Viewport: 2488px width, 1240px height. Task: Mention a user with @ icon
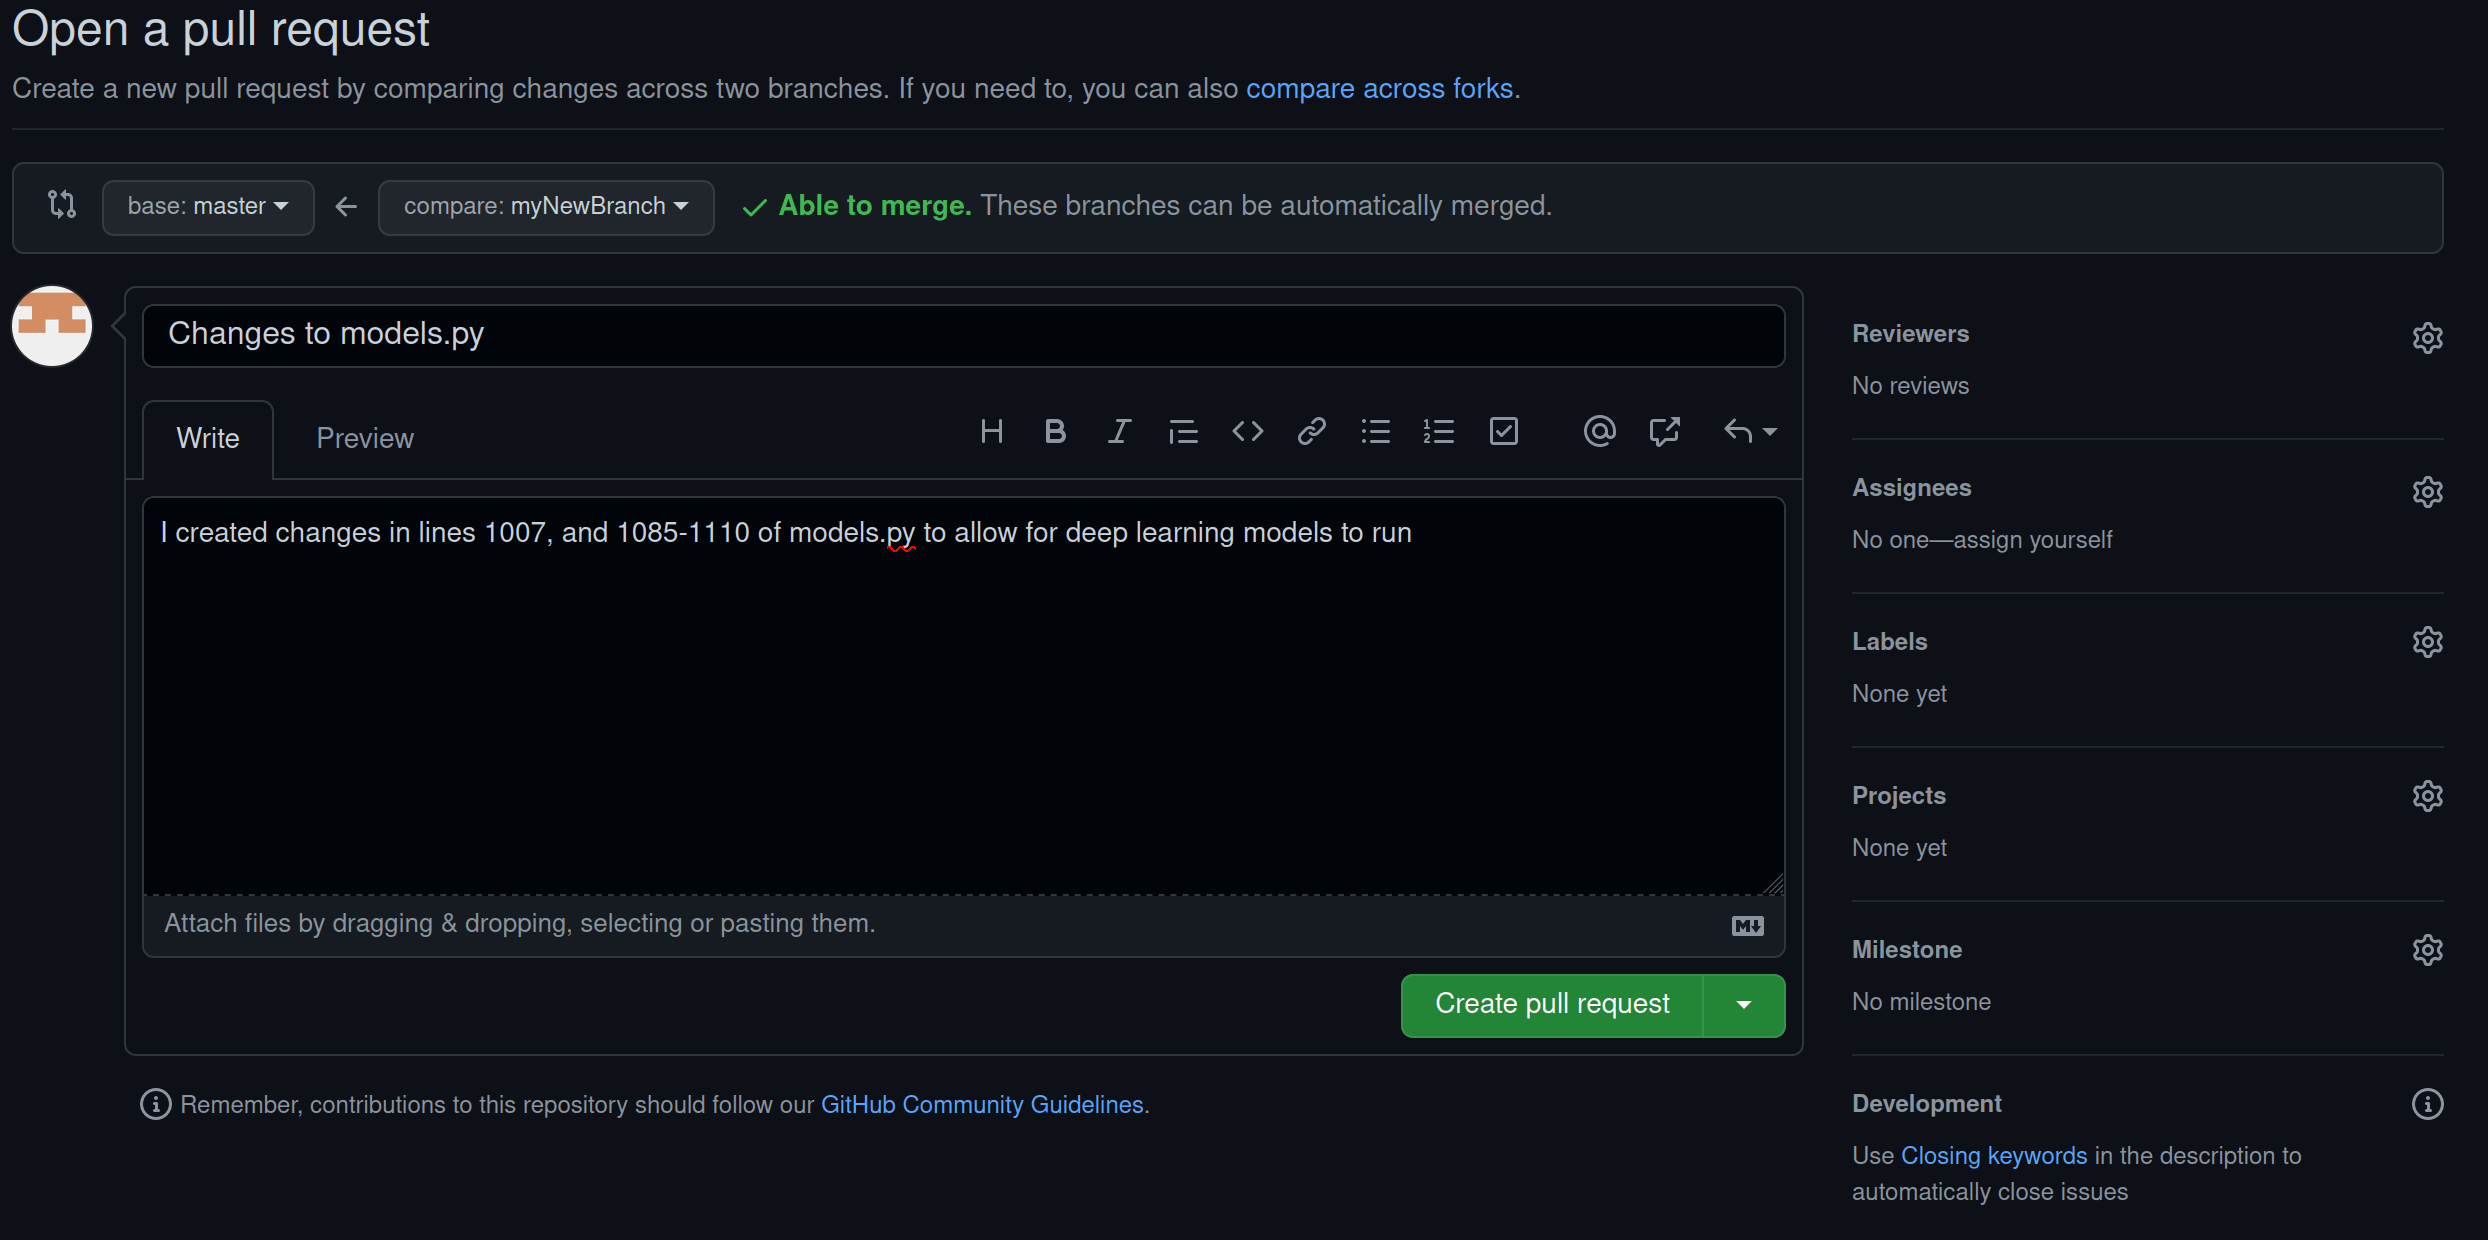tap(1599, 432)
